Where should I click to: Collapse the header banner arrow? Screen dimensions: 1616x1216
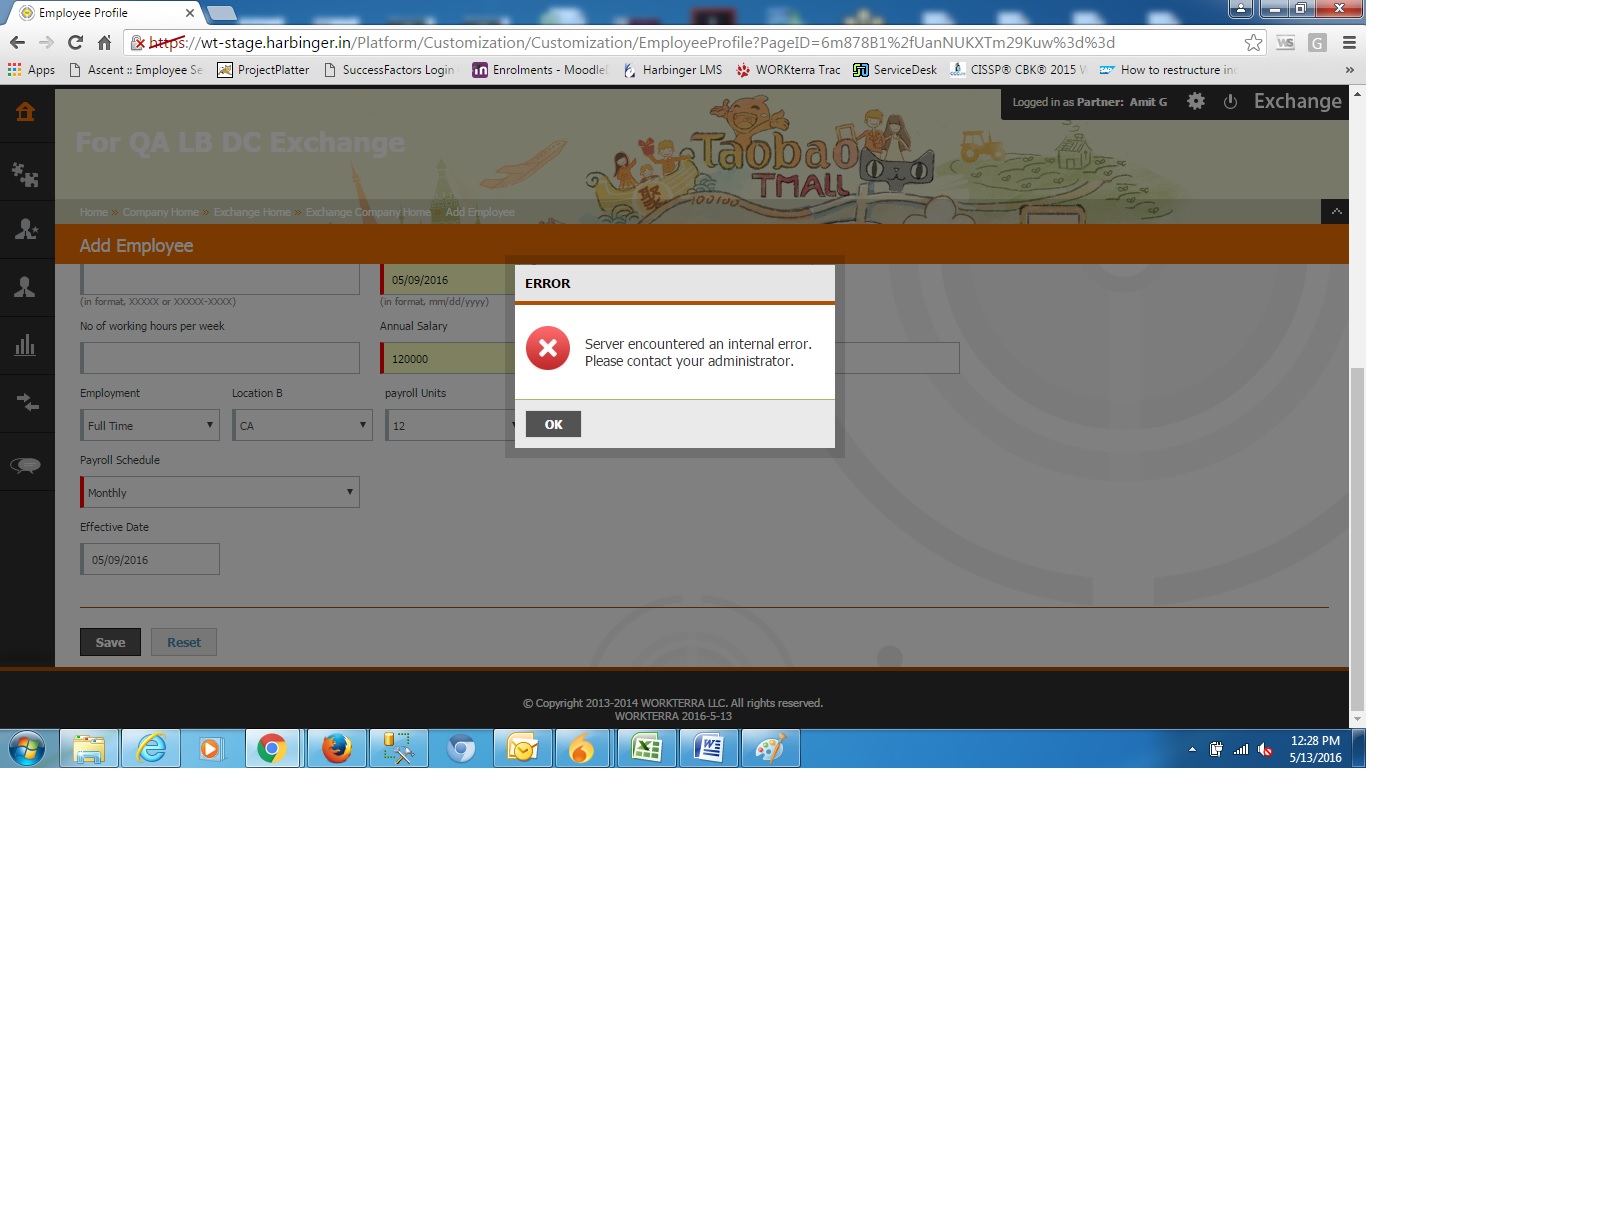[x=1336, y=212]
